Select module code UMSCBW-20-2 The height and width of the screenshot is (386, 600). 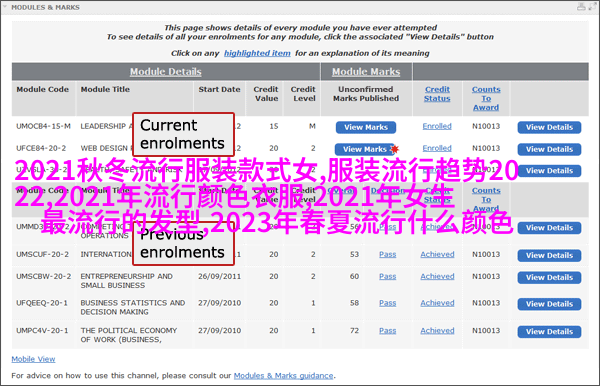click(44, 276)
